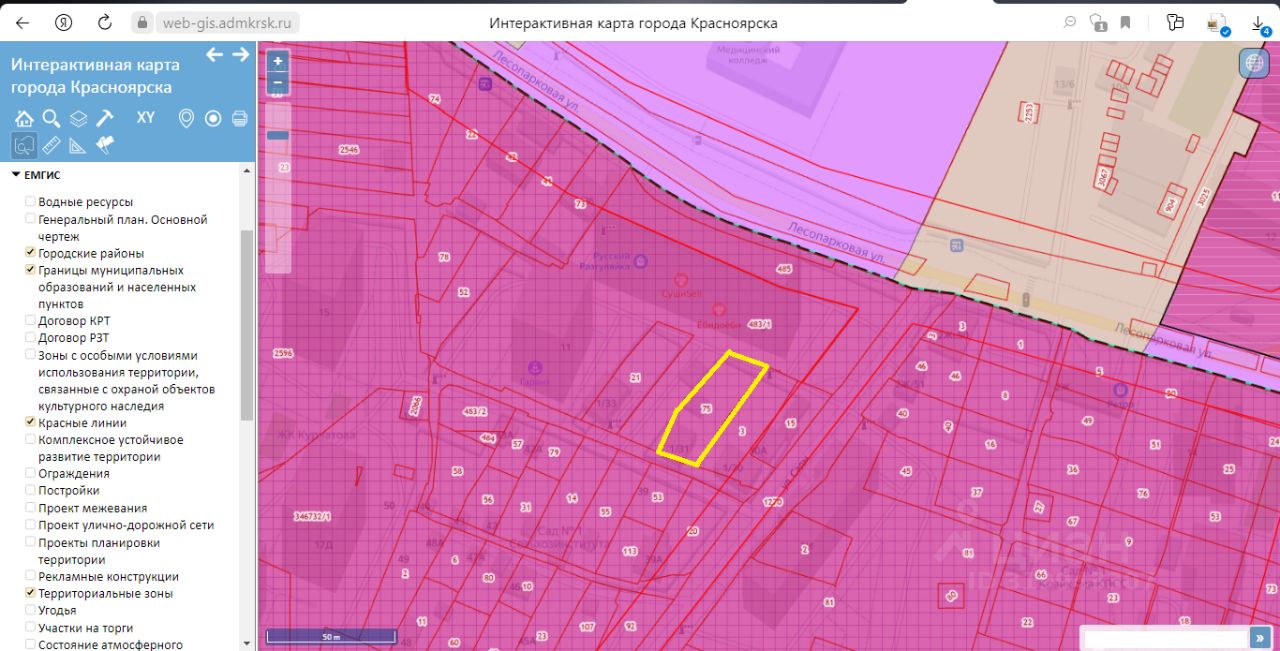Click the printer icon to print map
Viewport: 1280px width, 651px height.
(x=240, y=119)
